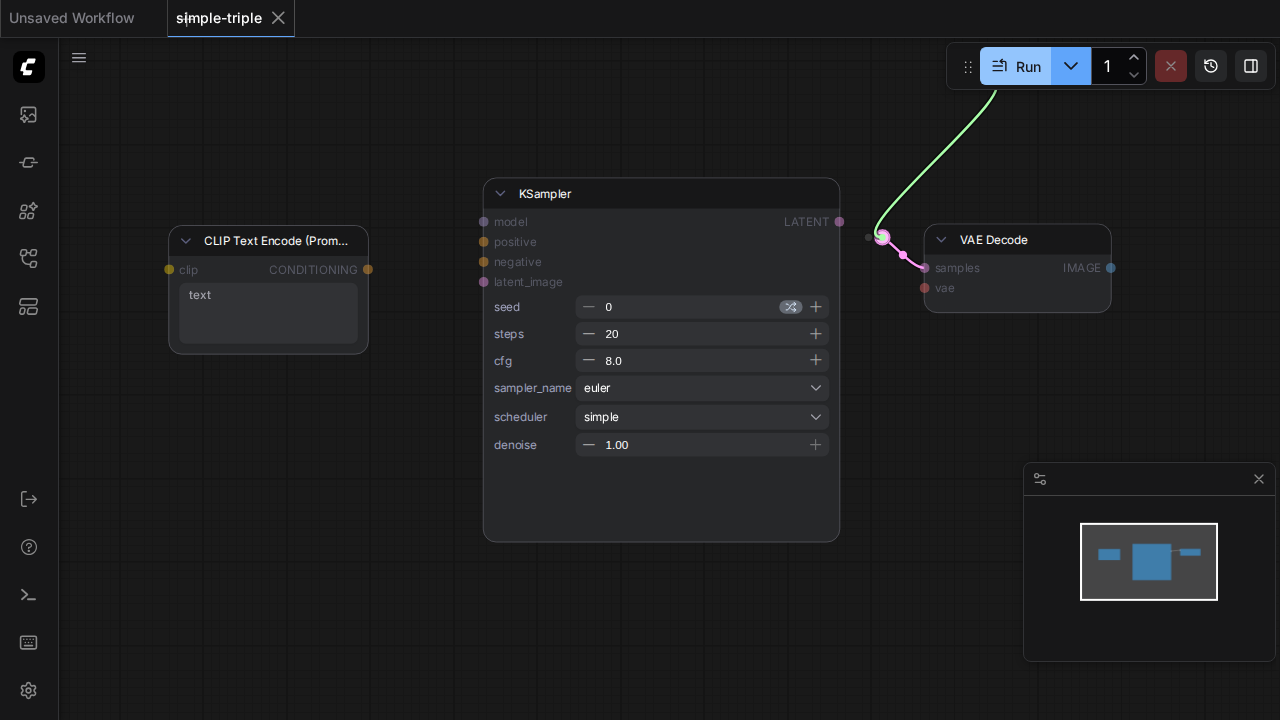This screenshot has height=720, width=1280.
Task: Open the scheduler simple dropdown
Action: [x=702, y=417]
